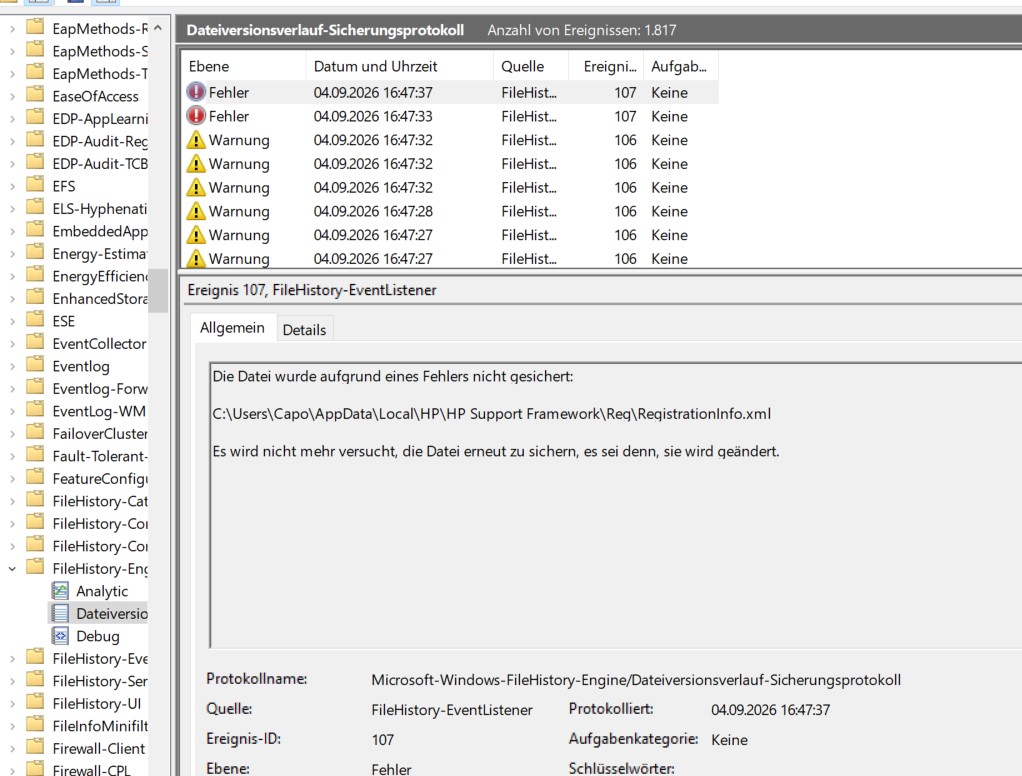1022x776 pixels.
Task: Click the Debug log icon in the tree
Action: click(60, 636)
